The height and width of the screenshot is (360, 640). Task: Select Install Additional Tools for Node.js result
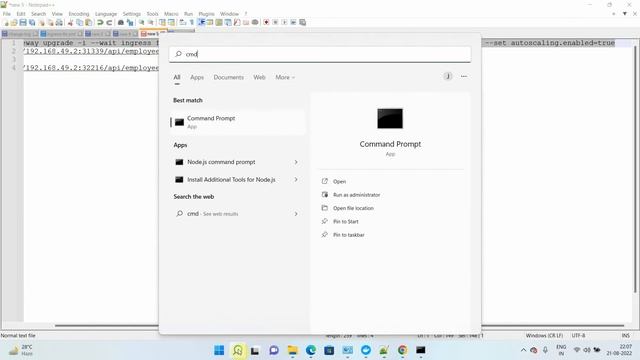click(x=231, y=180)
